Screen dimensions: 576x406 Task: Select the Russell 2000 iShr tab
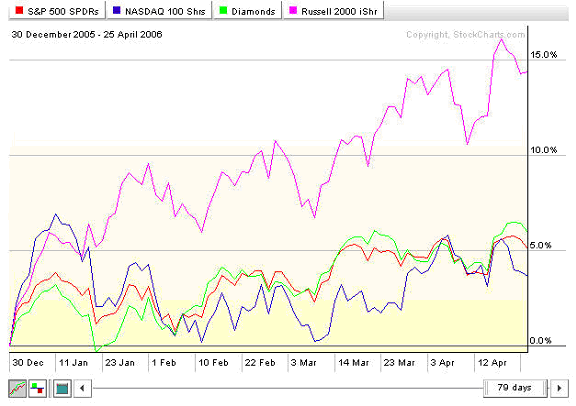334,10
